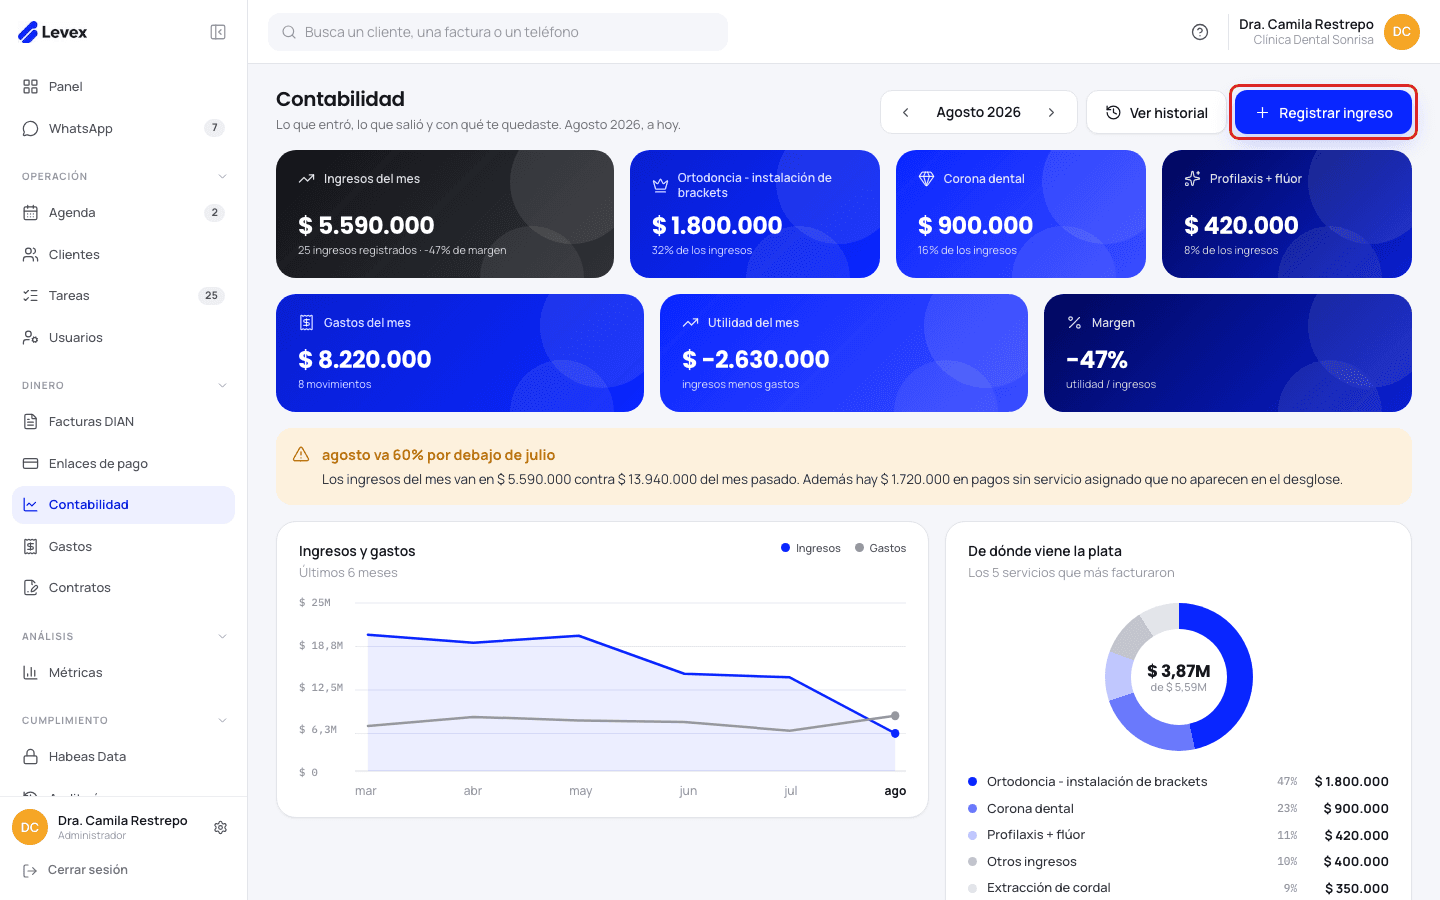Navigate to Usuarios
The width and height of the screenshot is (1440, 900).
[123, 338]
